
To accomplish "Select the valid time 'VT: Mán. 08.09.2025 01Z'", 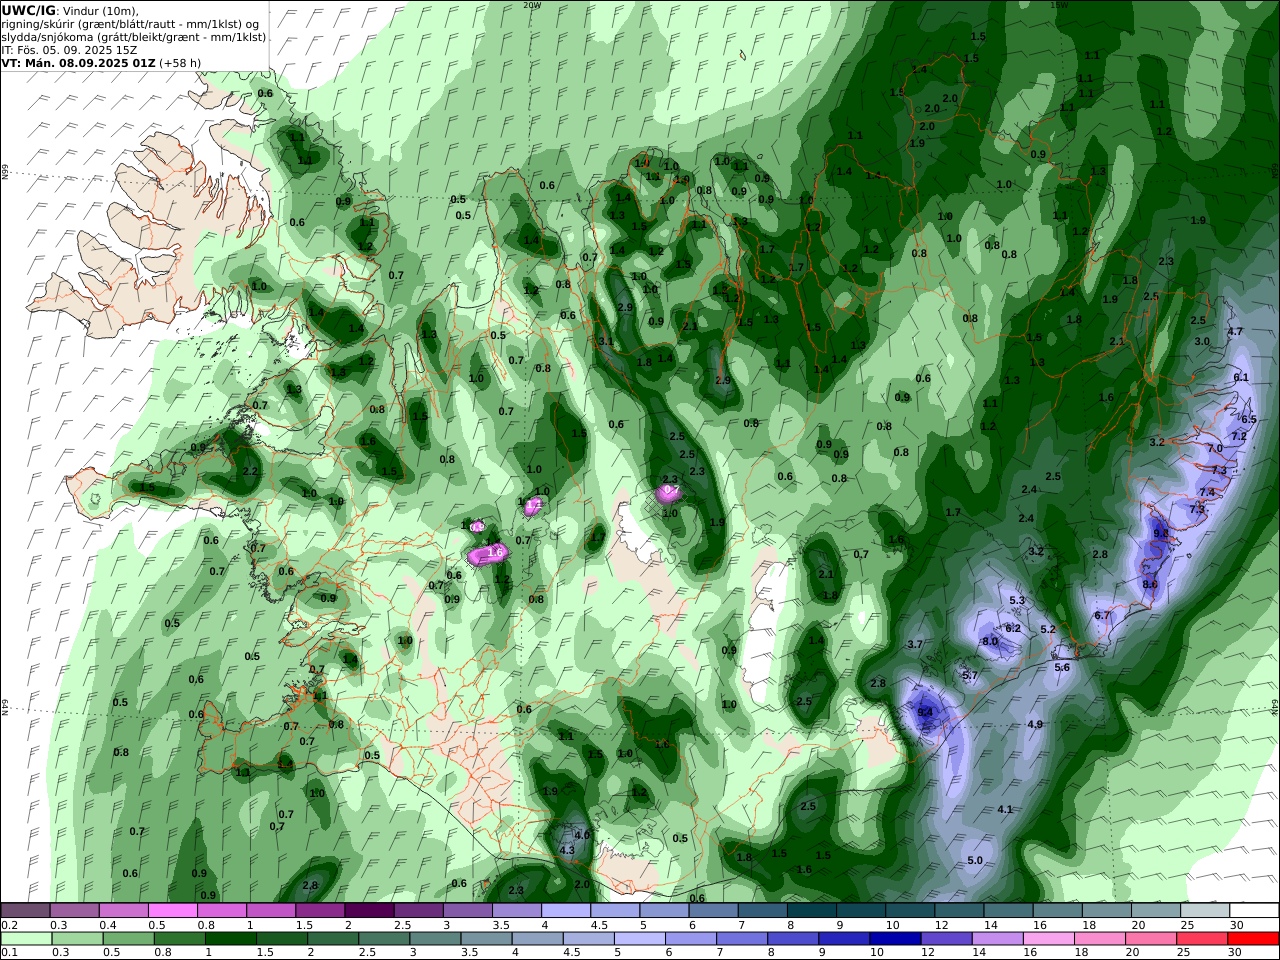I will point(78,62).
